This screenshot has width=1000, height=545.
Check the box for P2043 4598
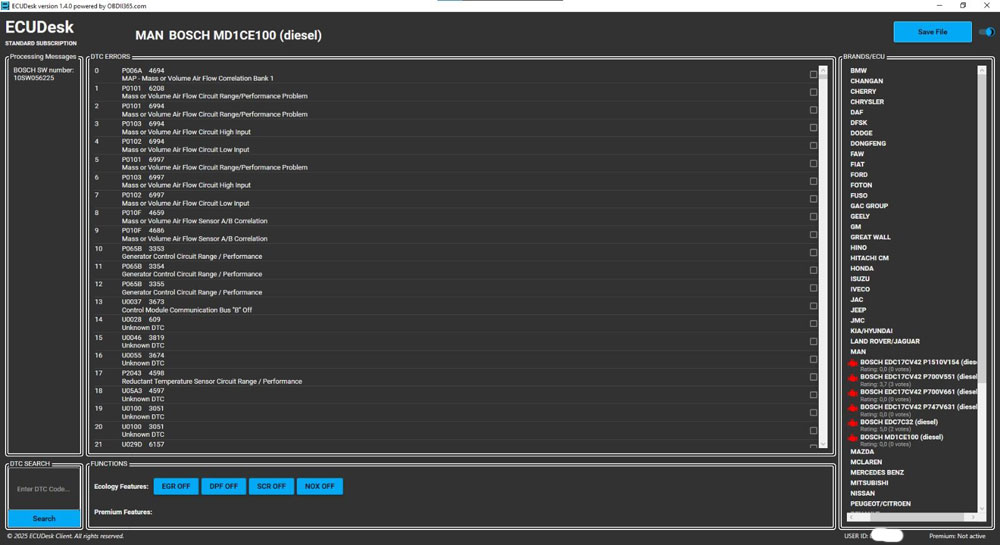pos(813,377)
